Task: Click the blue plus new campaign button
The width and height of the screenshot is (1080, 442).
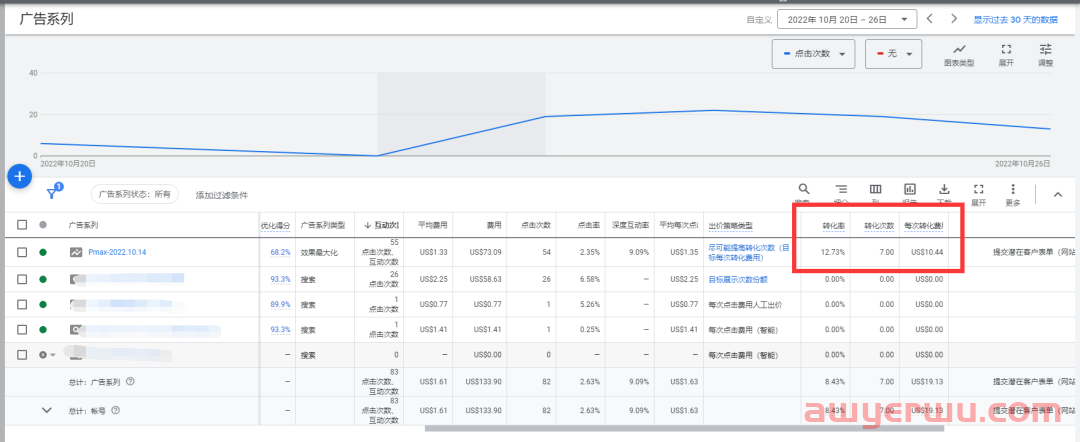Action: [x=20, y=176]
